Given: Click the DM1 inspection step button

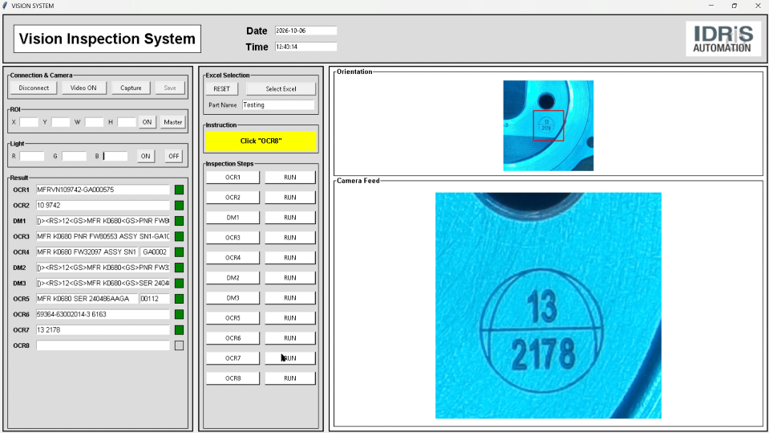Looking at the screenshot, I should click(x=233, y=218).
